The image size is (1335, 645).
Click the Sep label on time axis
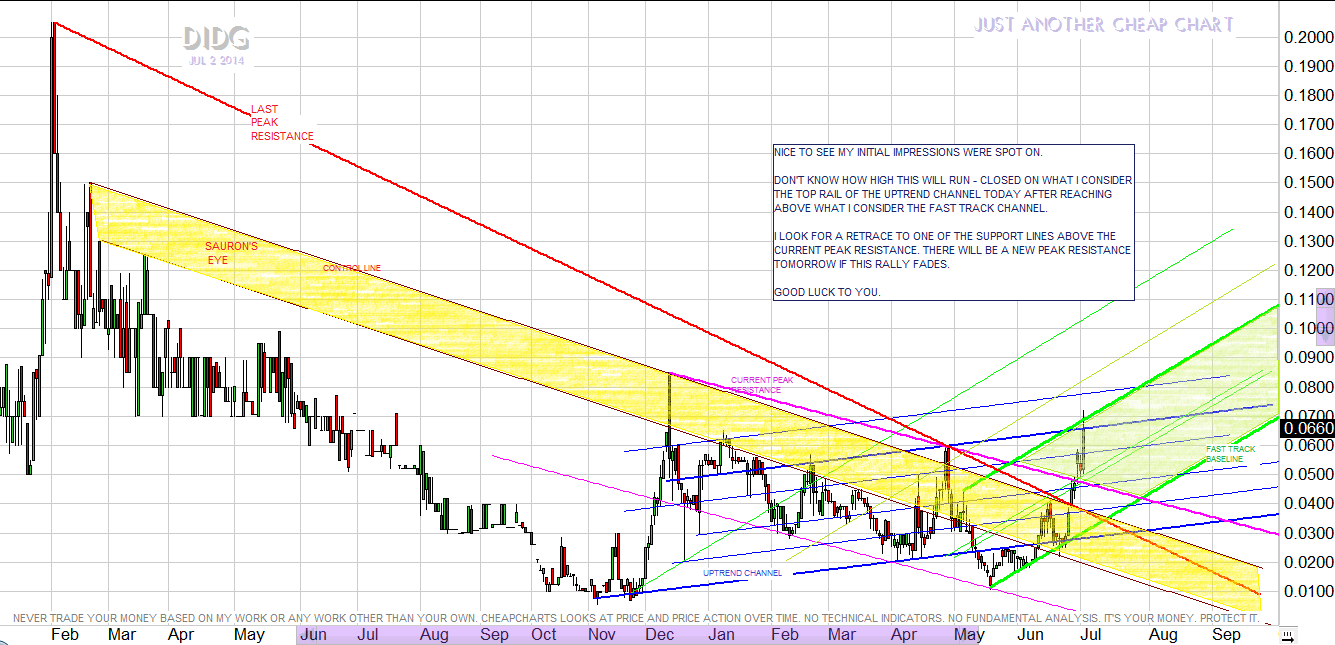[1225, 635]
